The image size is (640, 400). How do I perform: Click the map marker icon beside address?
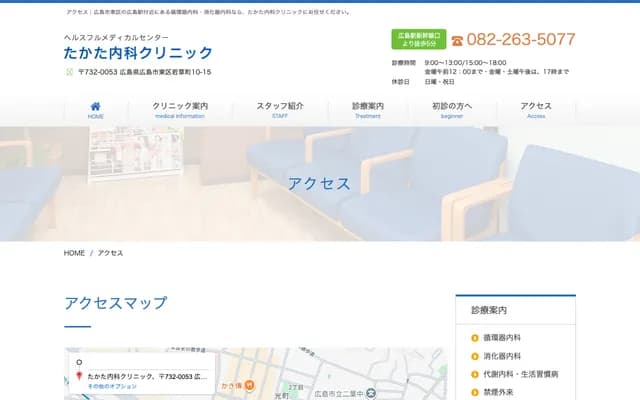coord(69,72)
